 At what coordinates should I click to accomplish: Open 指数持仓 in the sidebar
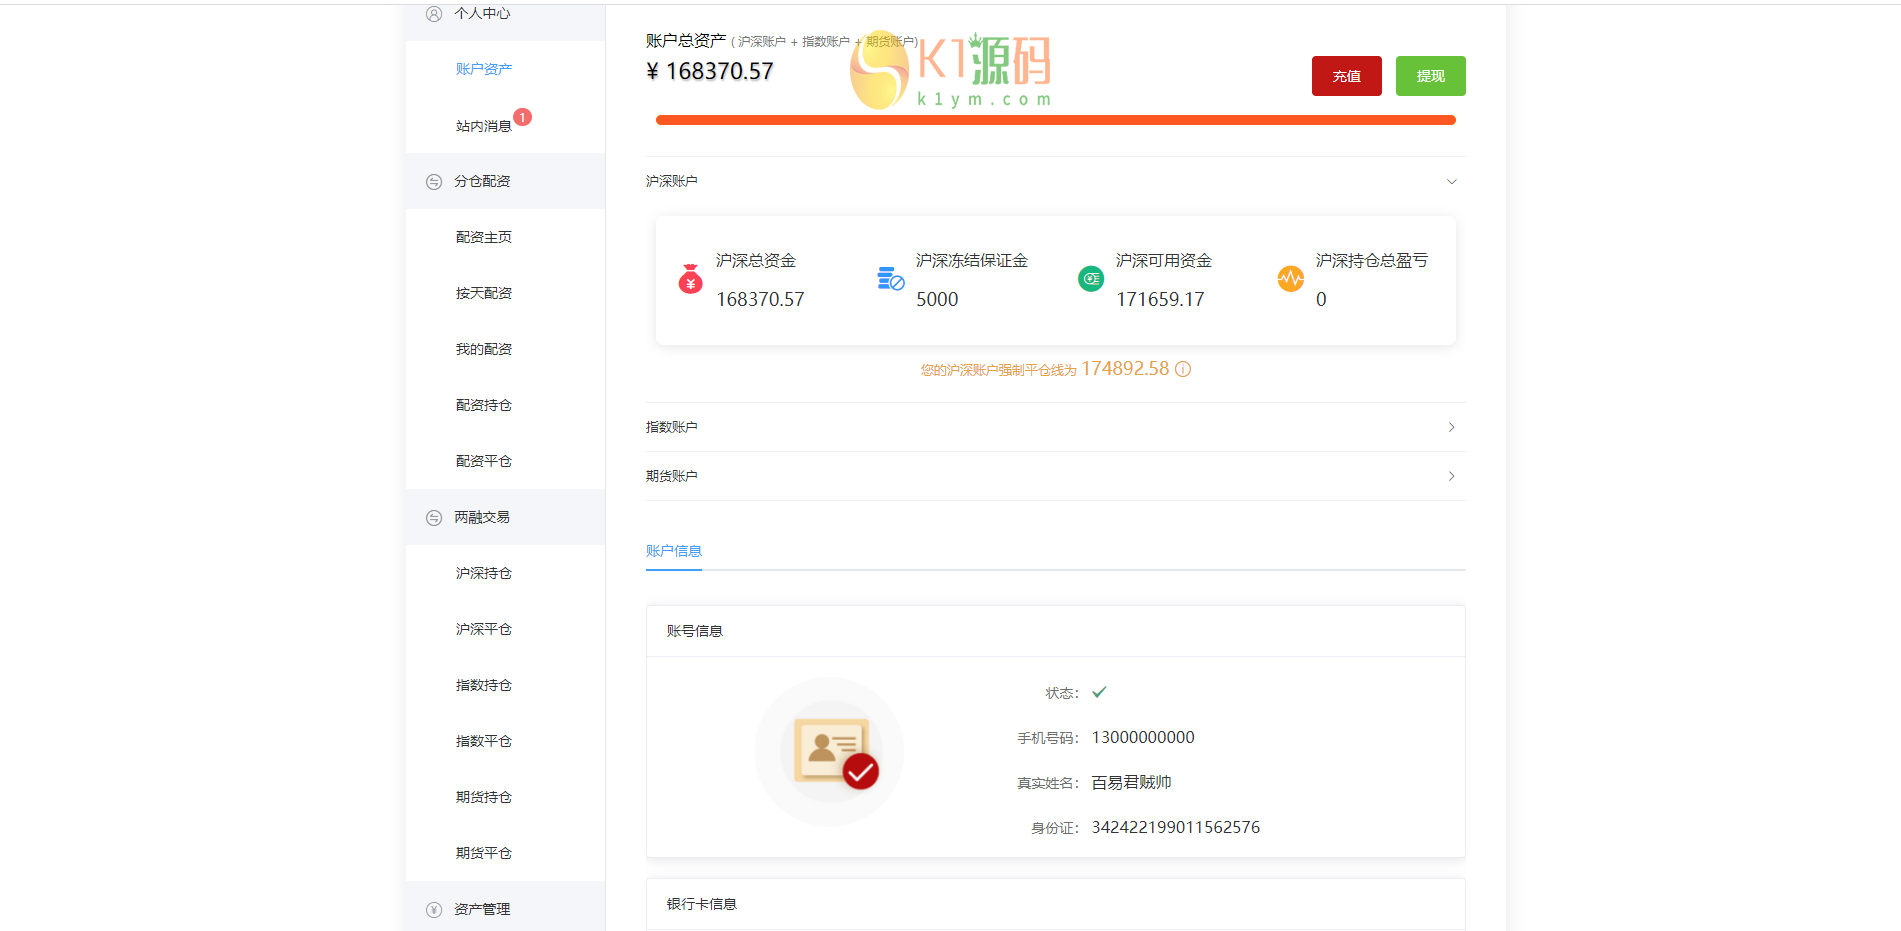(x=484, y=685)
